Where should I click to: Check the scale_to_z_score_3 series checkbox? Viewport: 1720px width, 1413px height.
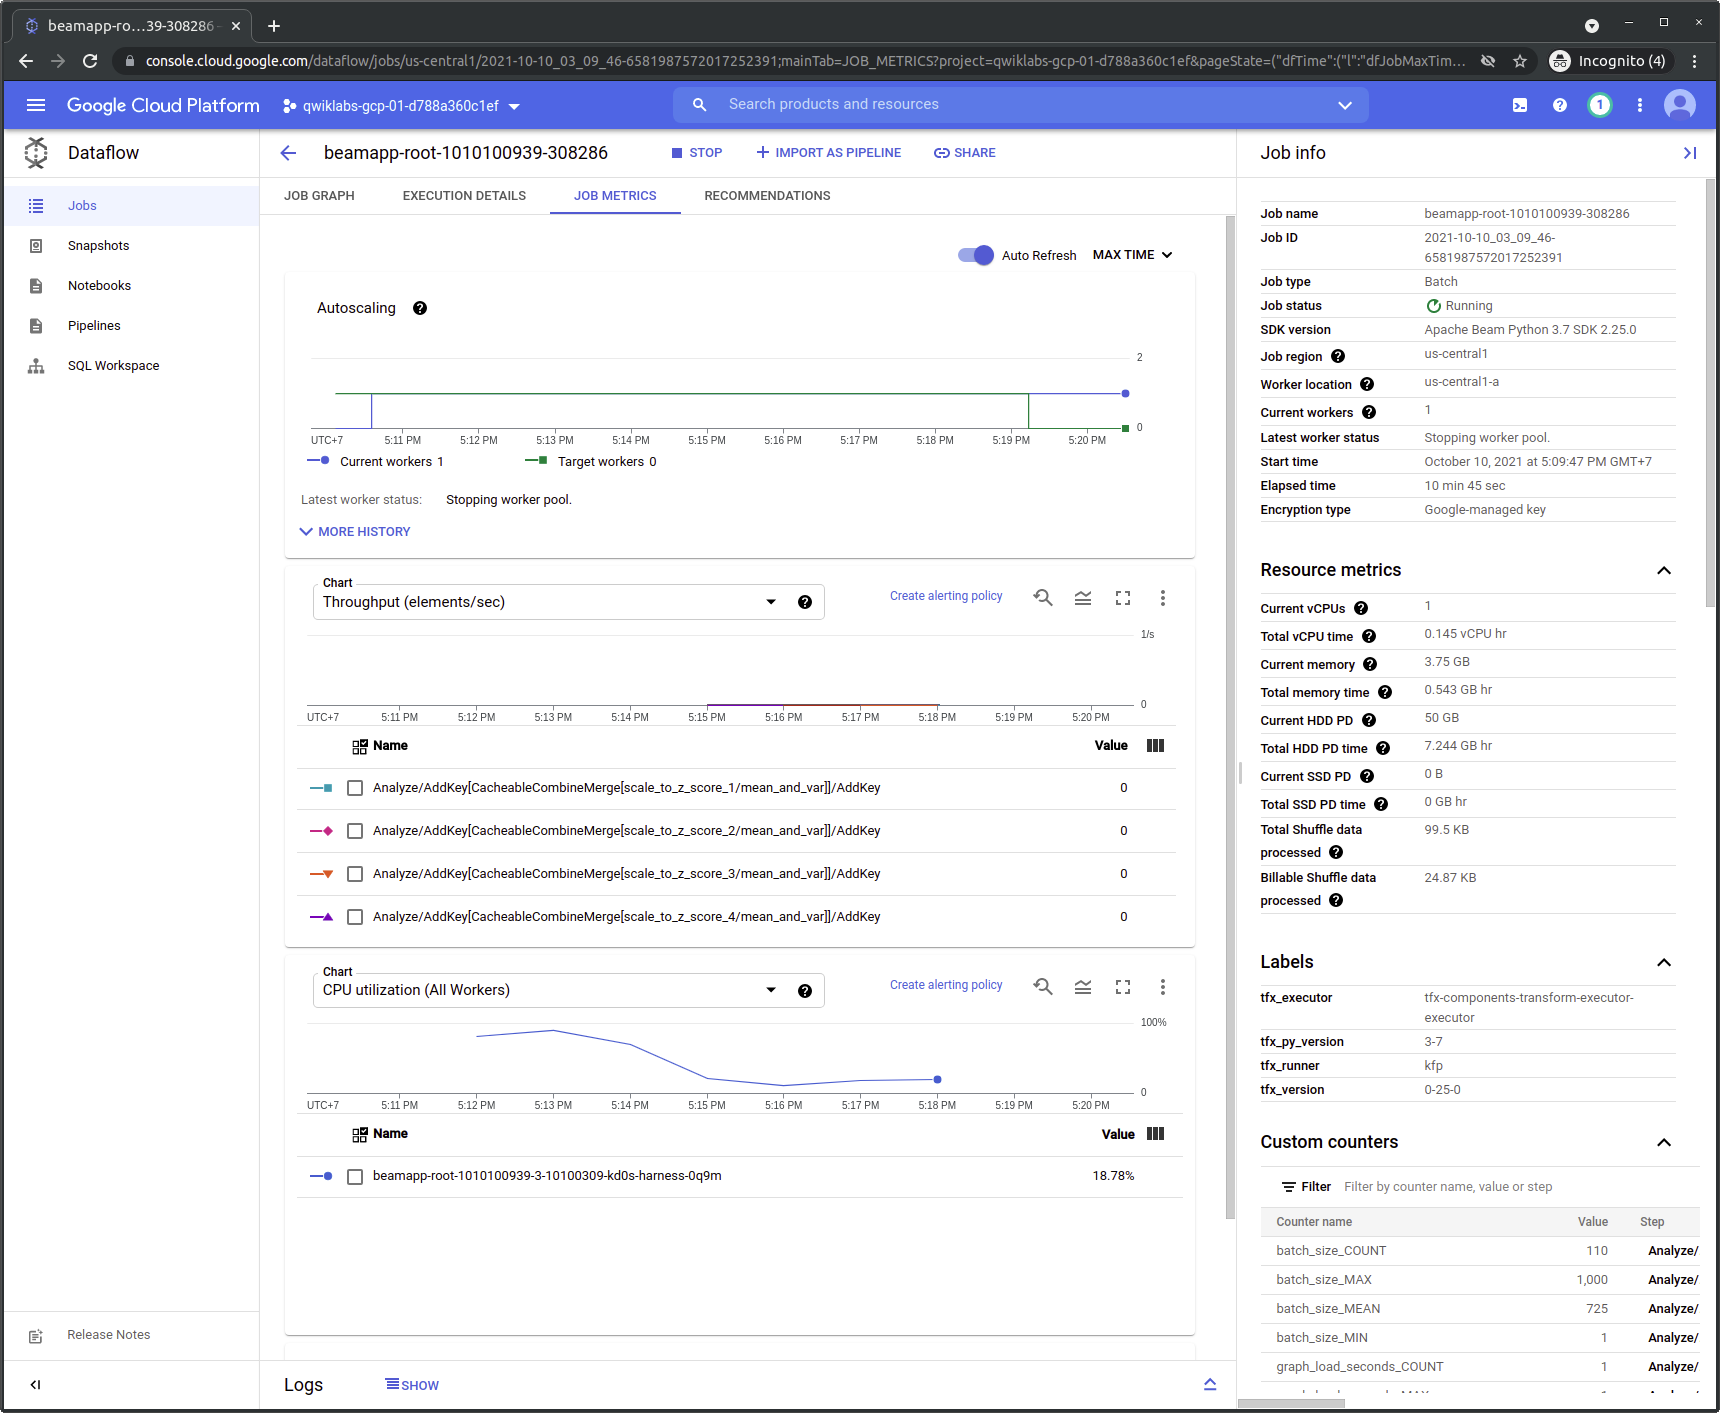click(355, 874)
